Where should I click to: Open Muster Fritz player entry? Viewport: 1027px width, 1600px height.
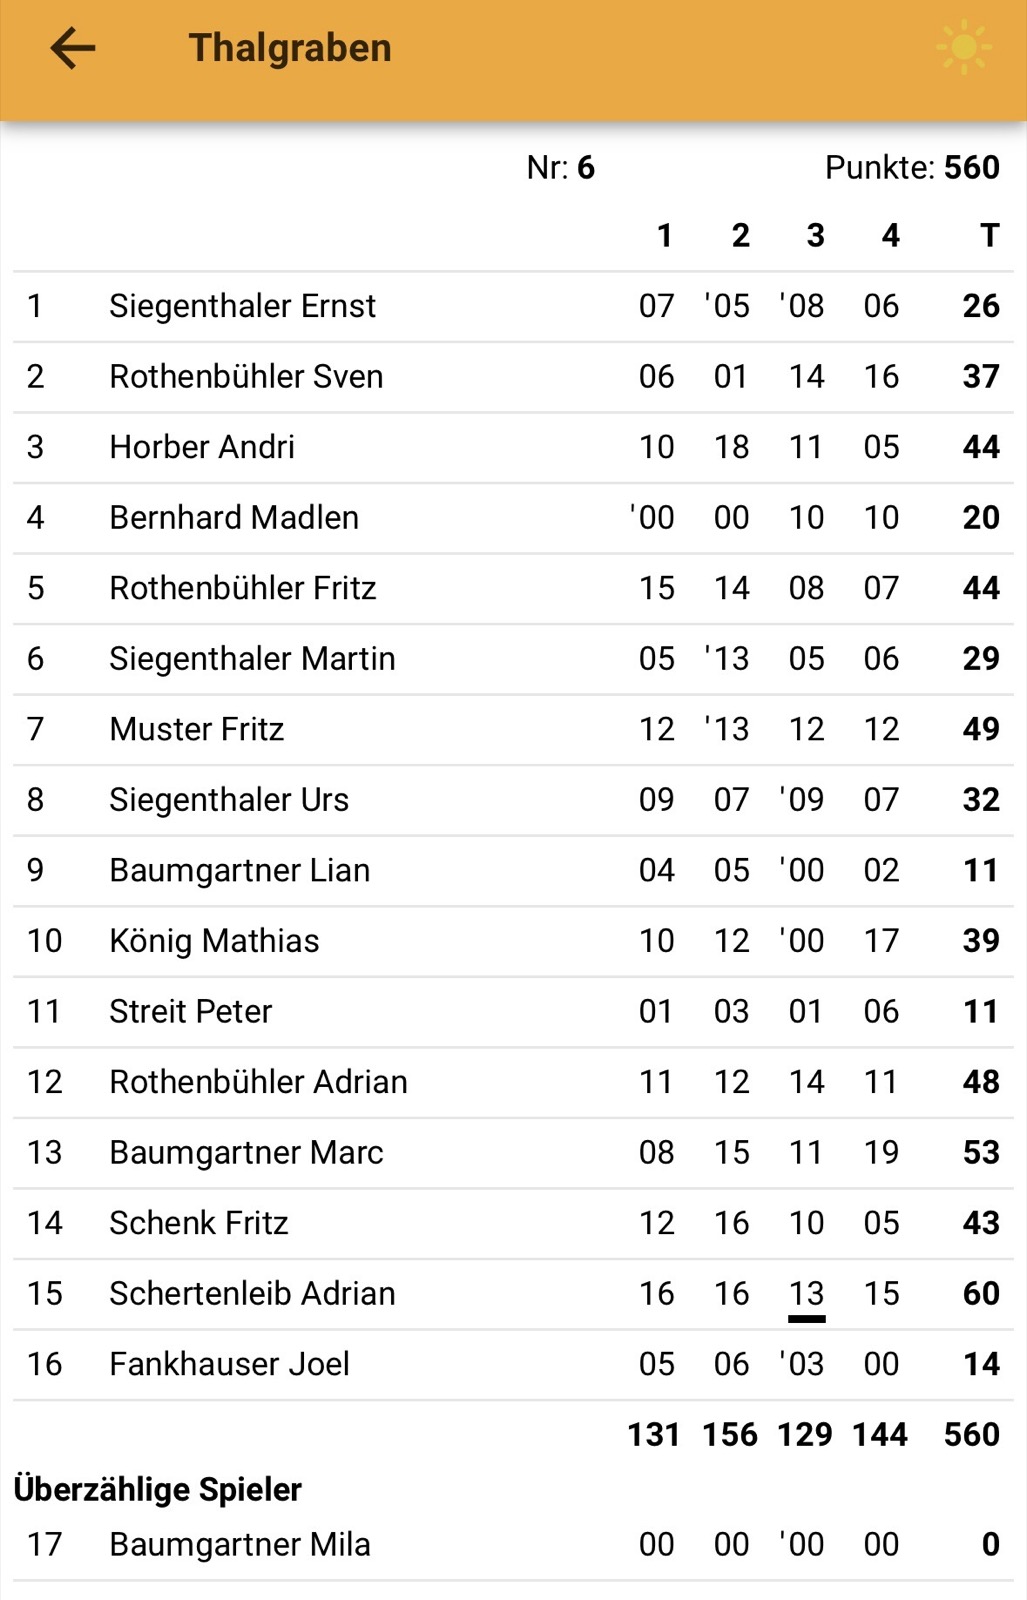pyautogui.click(x=197, y=729)
